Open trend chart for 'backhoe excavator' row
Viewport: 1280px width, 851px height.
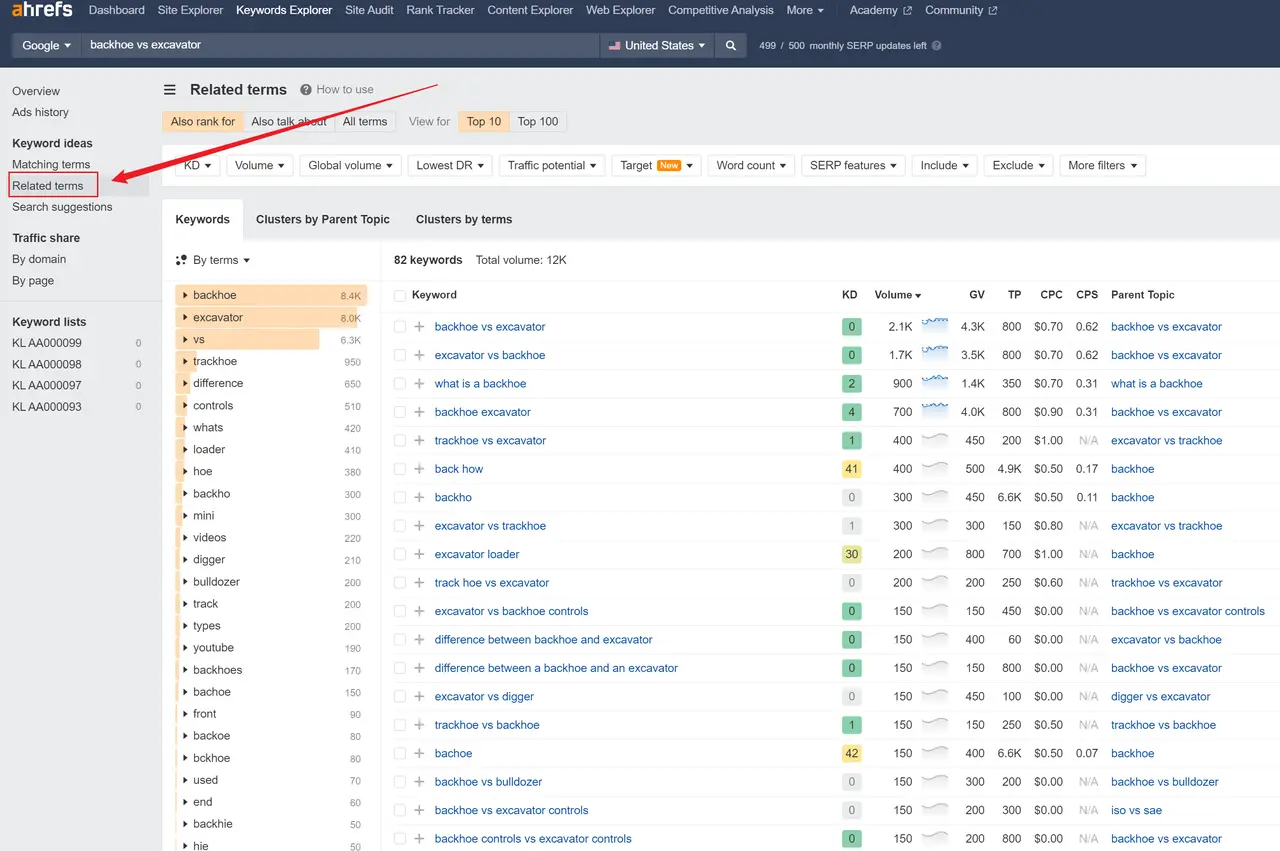[x=935, y=410]
